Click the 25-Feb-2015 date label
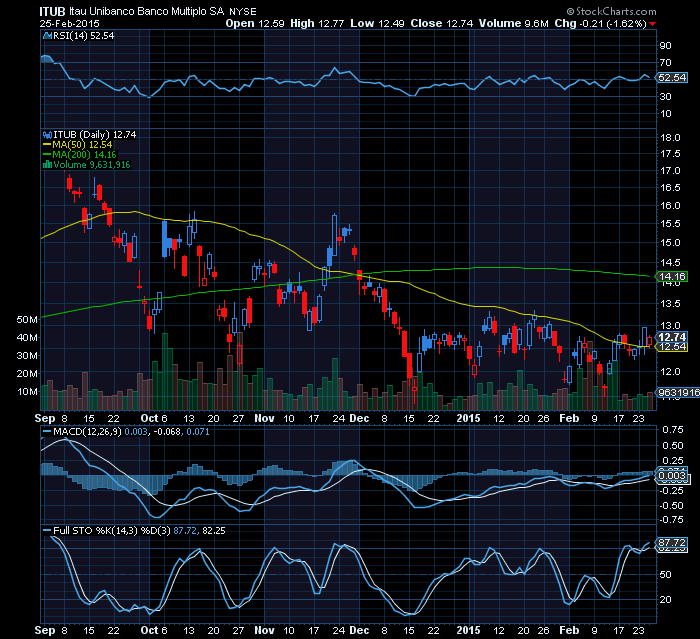This screenshot has width=700, height=639. pyautogui.click(x=69, y=24)
